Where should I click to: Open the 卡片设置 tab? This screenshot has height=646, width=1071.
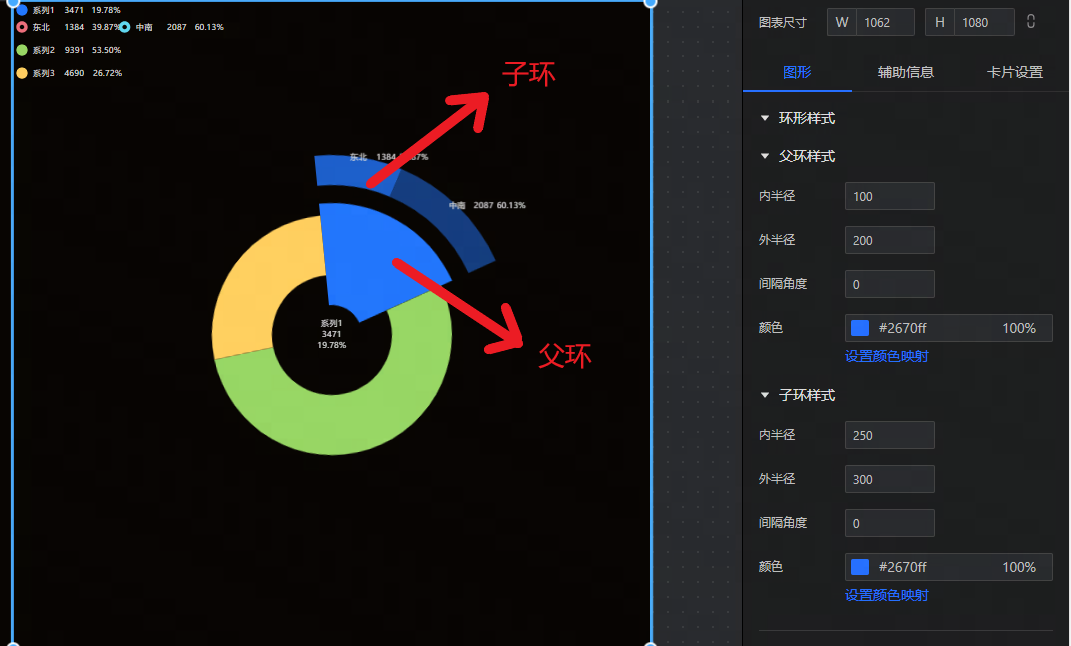[x=1014, y=72]
